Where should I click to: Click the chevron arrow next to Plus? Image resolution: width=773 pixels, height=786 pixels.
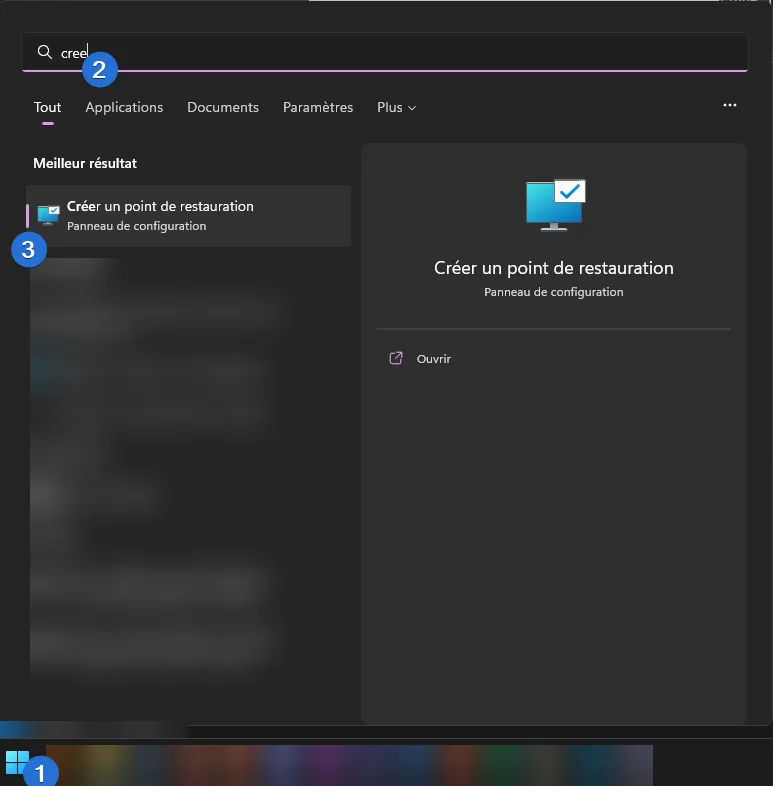[x=412, y=108]
